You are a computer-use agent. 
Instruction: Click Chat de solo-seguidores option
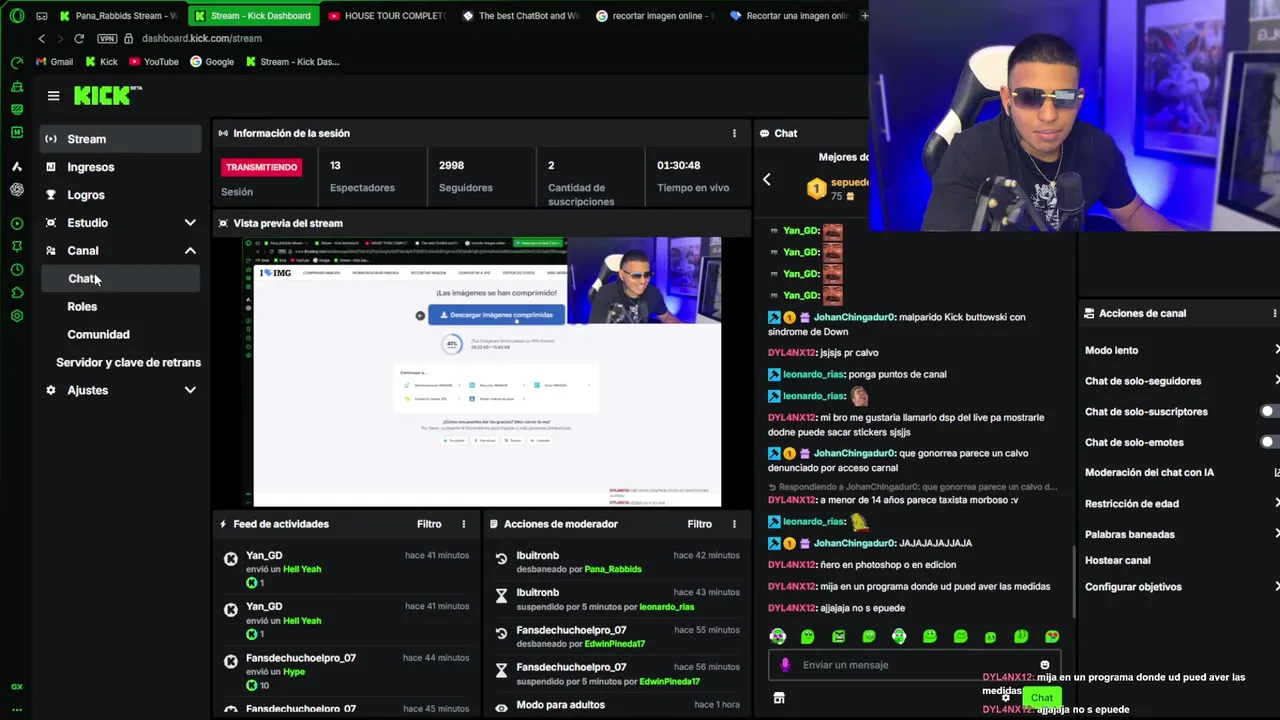[x=1143, y=381]
